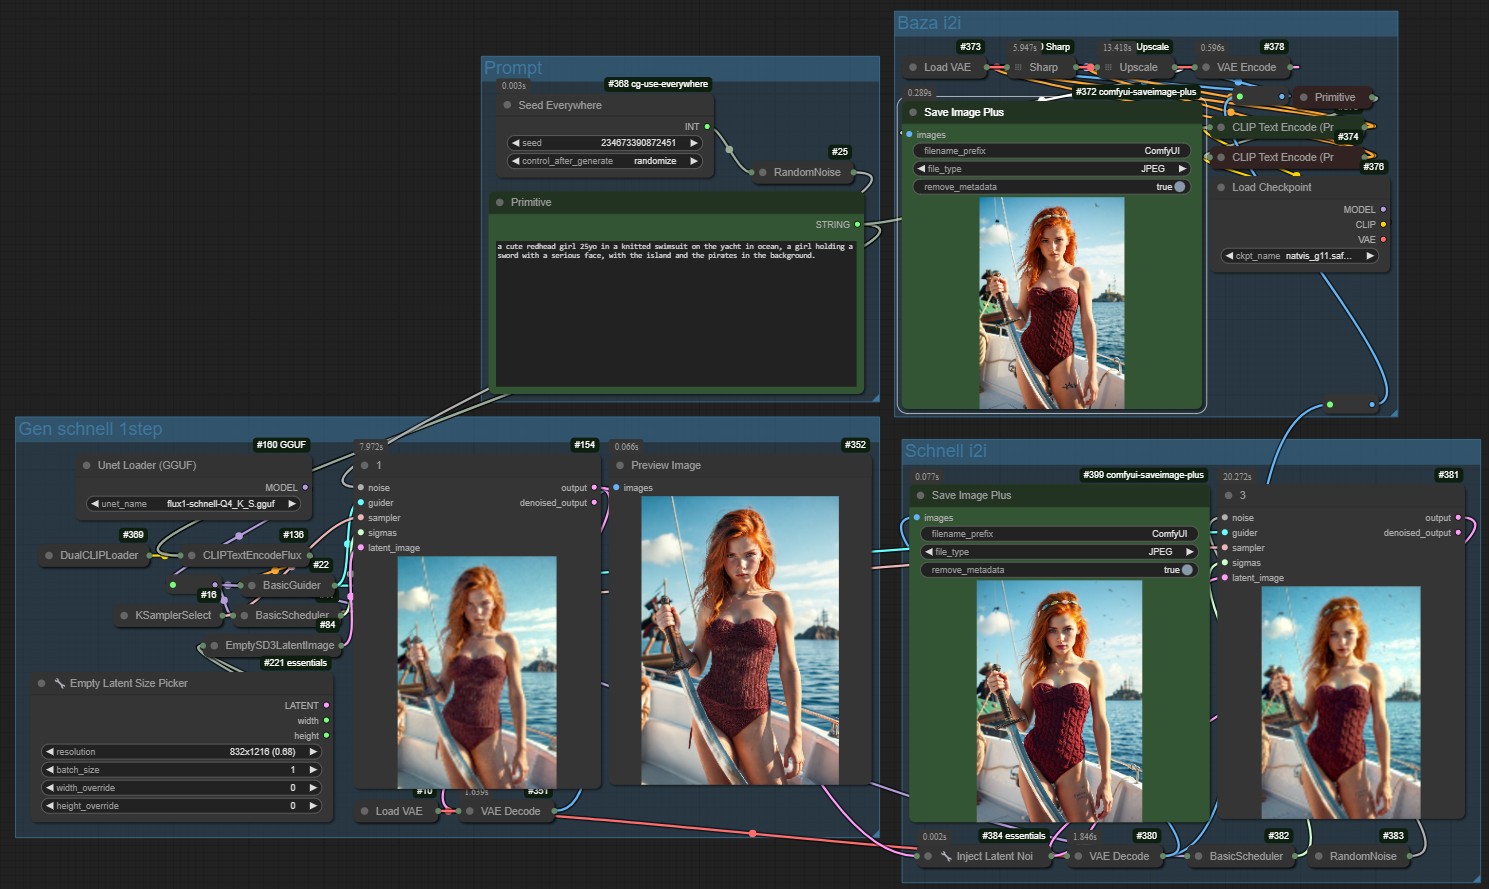Open the control_after_generate dropdown set to randomize

[x=604, y=161]
